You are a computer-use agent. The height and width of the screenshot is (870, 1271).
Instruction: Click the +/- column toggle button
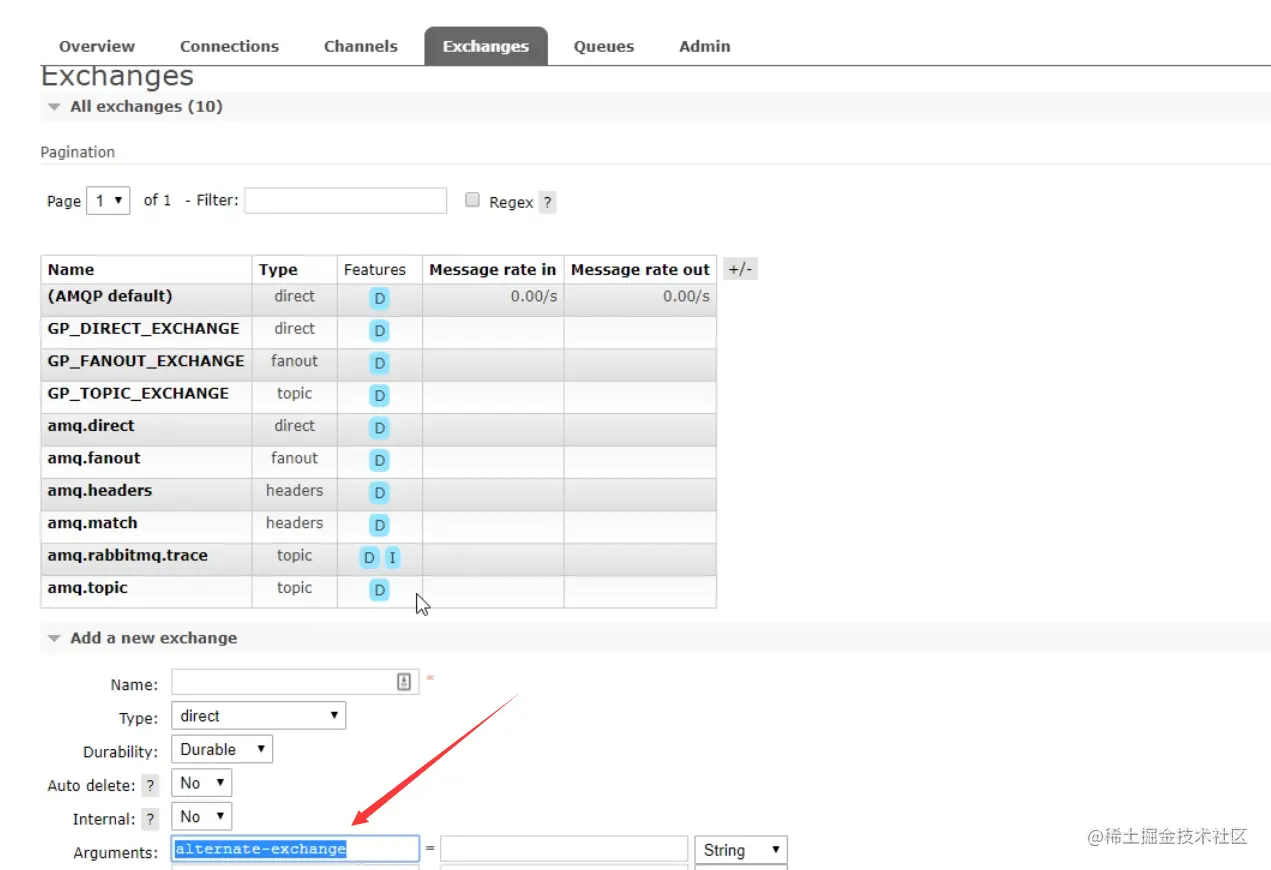(x=740, y=269)
